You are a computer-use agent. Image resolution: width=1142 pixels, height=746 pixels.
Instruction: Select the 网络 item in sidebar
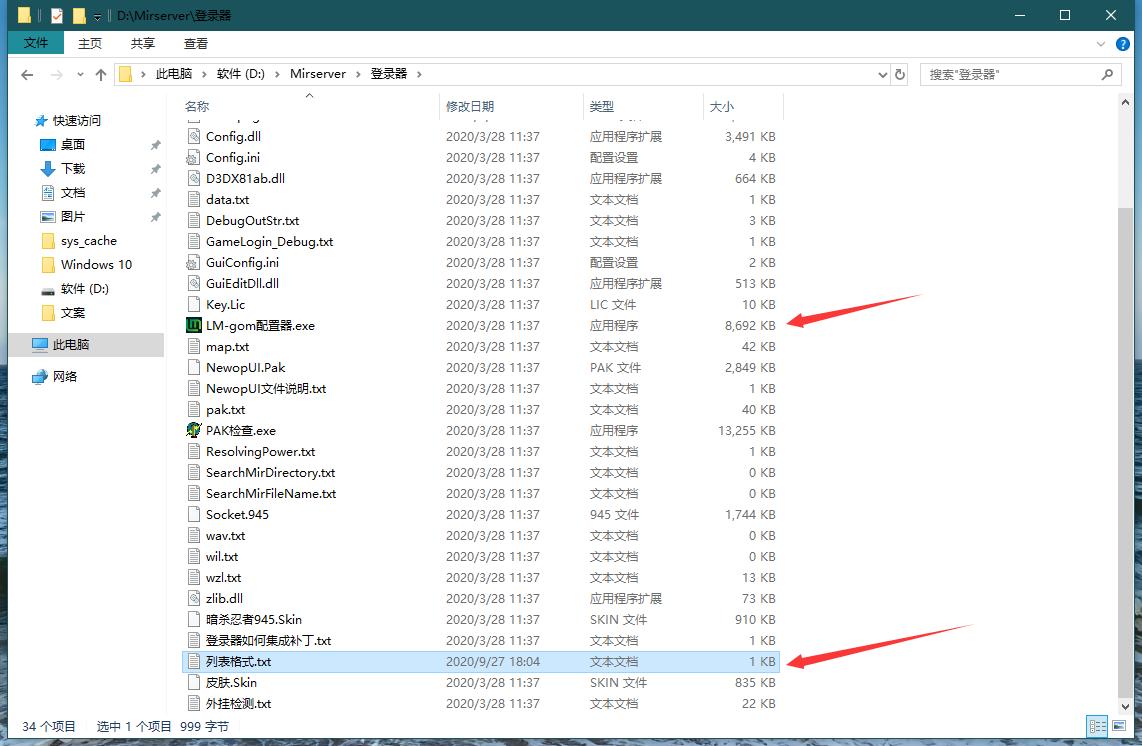(64, 377)
